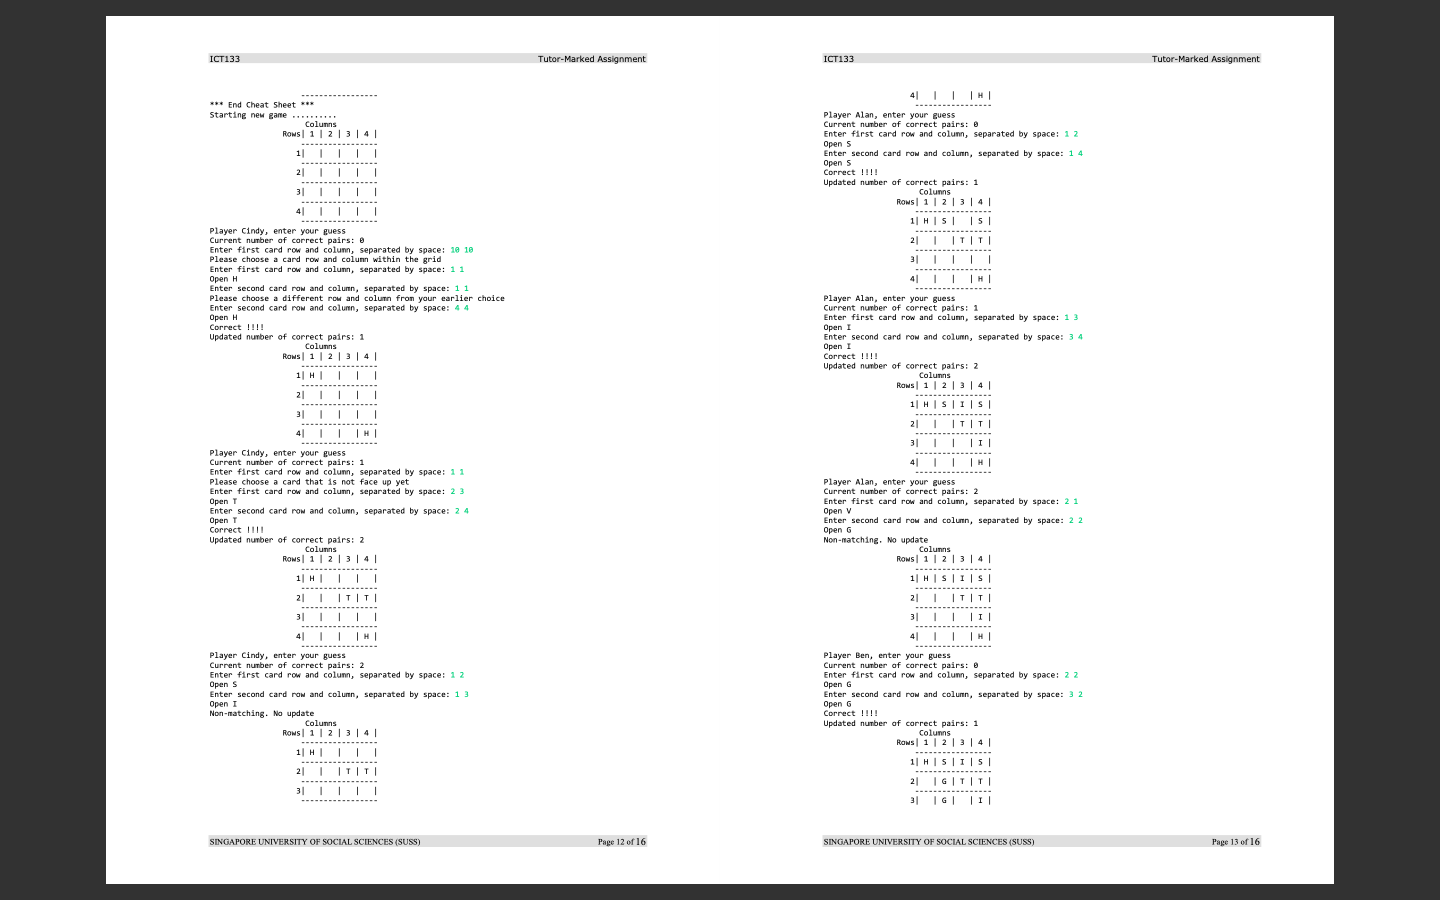
Task: Select the Tutor-Marked Assignment label on page 13
Action: tap(1205, 59)
